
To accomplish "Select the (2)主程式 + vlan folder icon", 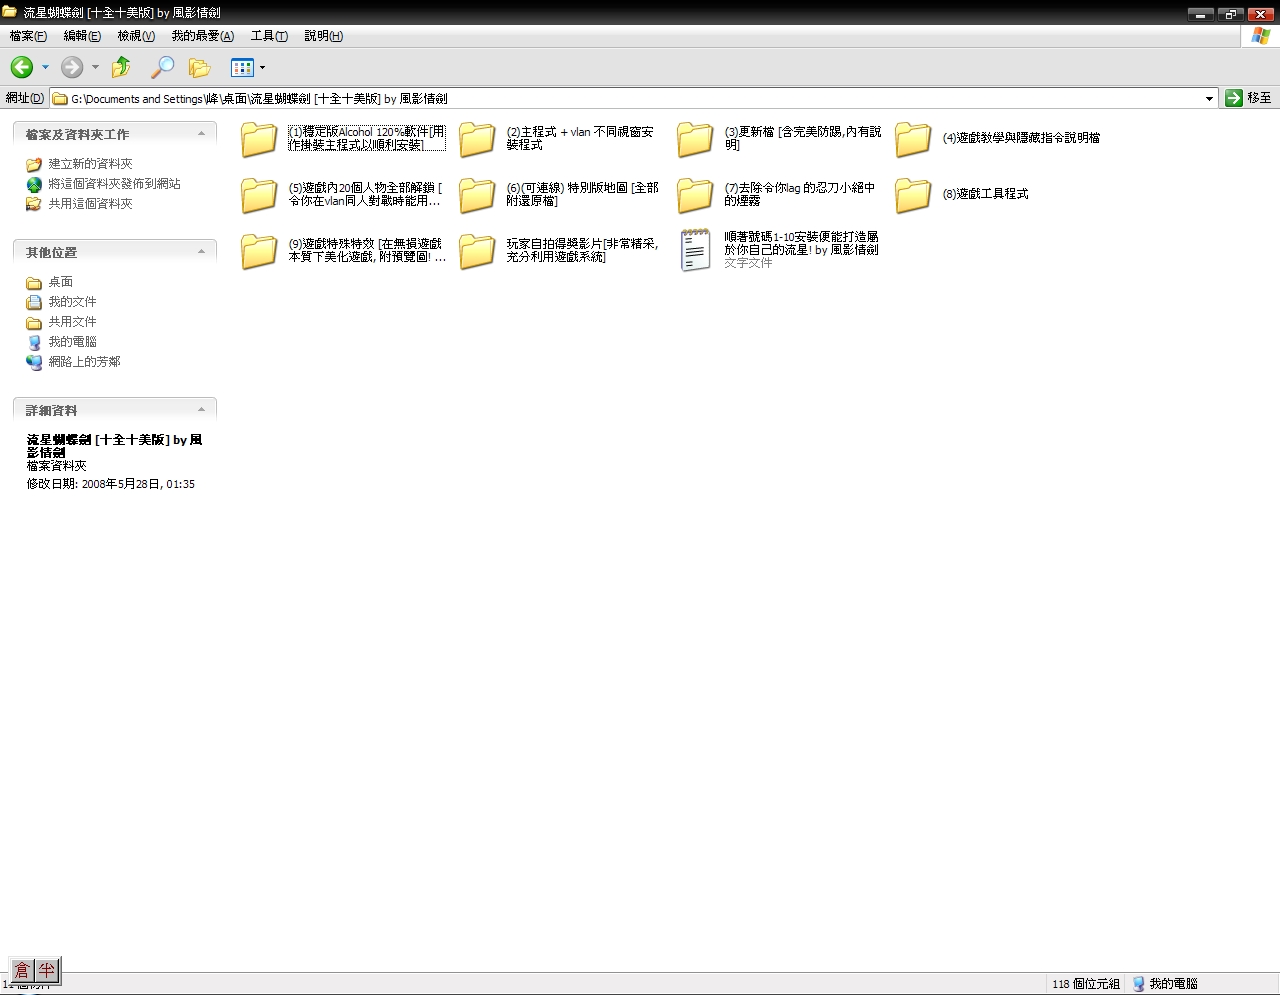I will pos(477,139).
